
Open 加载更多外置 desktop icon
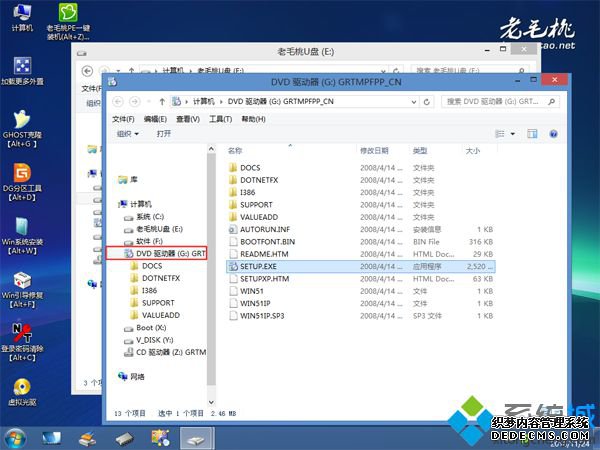pos(22,70)
